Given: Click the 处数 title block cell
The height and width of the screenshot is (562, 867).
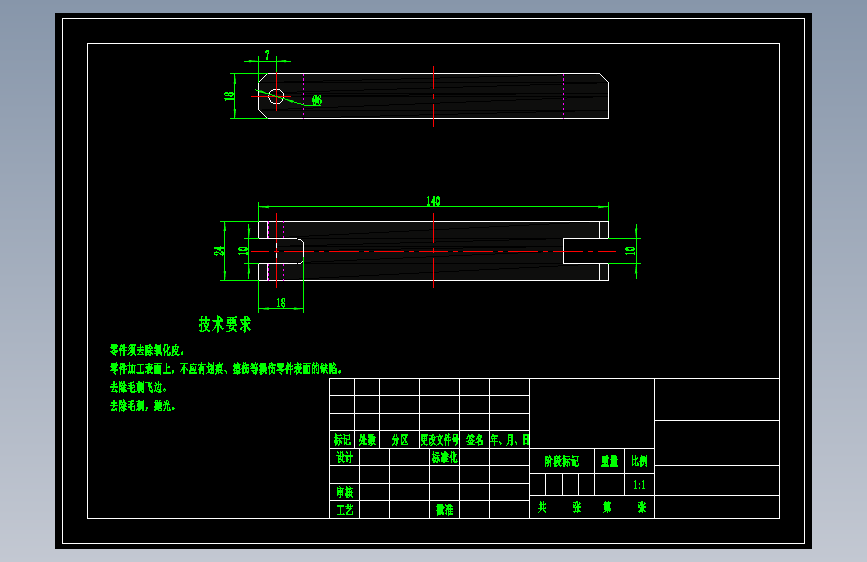Looking at the screenshot, I should tap(367, 440).
